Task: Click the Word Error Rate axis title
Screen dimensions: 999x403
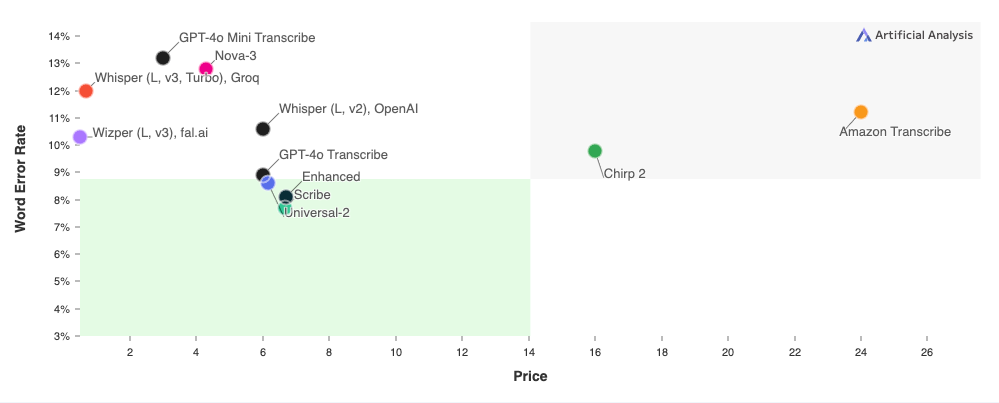Action: click(x=21, y=178)
